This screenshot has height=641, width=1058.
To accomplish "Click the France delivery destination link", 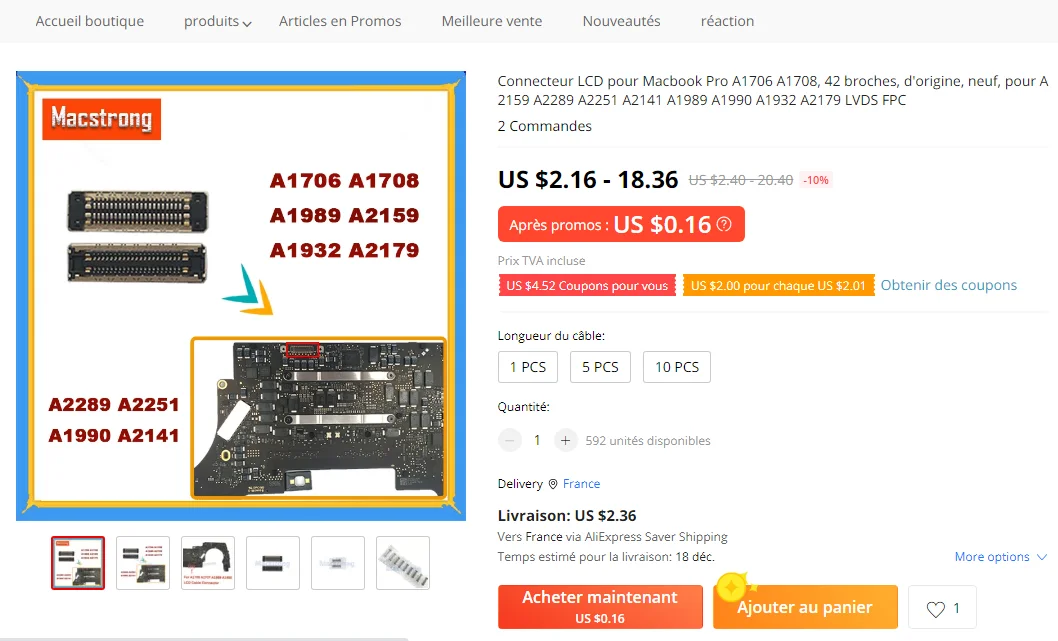I will pyautogui.click(x=581, y=484).
